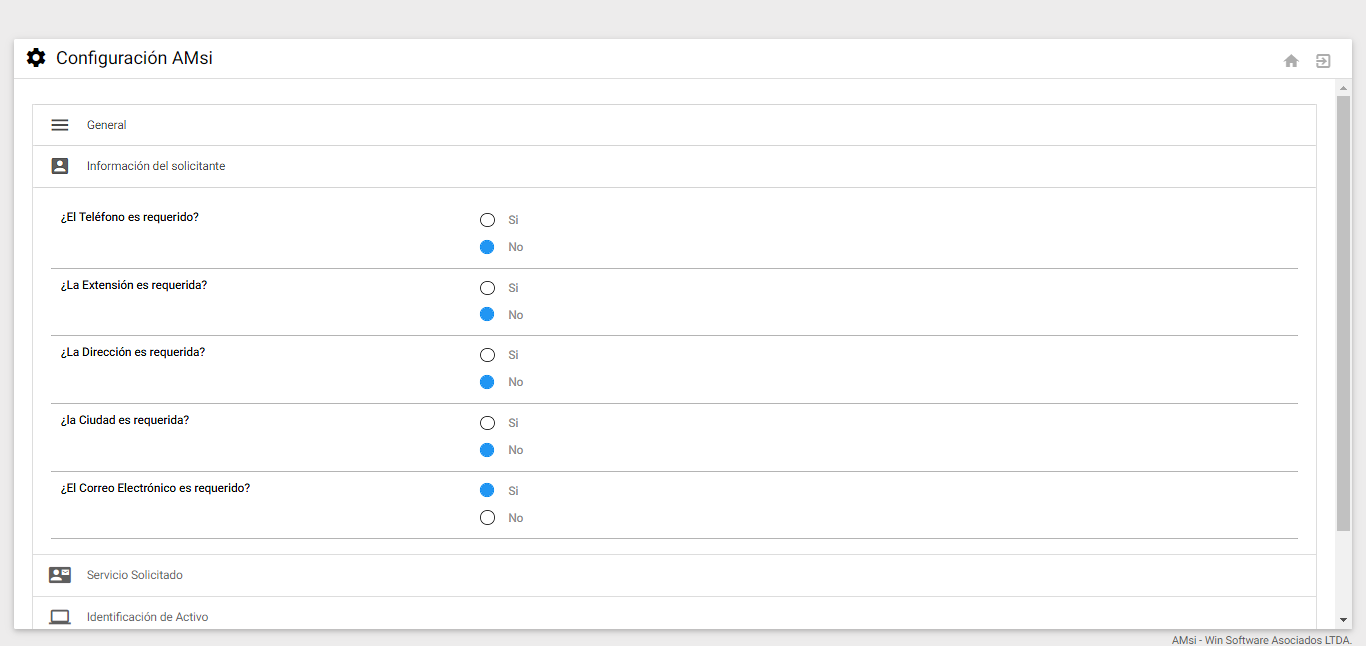This screenshot has width=1366, height=646.
Task: Set Ciudad requerida to Si
Action: pyautogui.click(x=487, y=423)
